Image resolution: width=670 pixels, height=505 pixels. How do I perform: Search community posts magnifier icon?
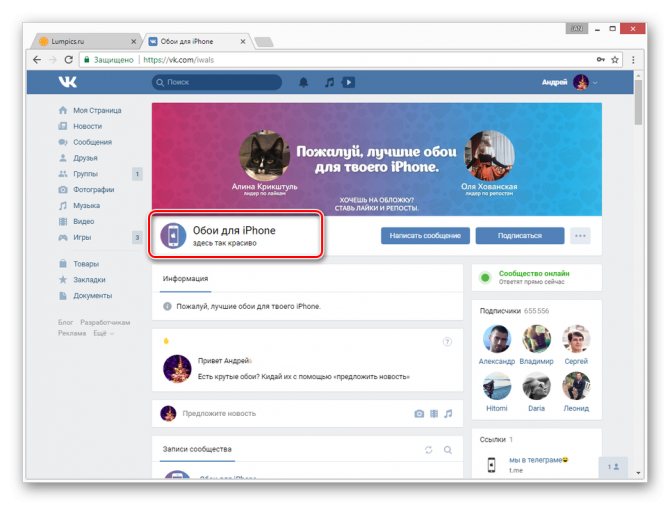point(448,449)
